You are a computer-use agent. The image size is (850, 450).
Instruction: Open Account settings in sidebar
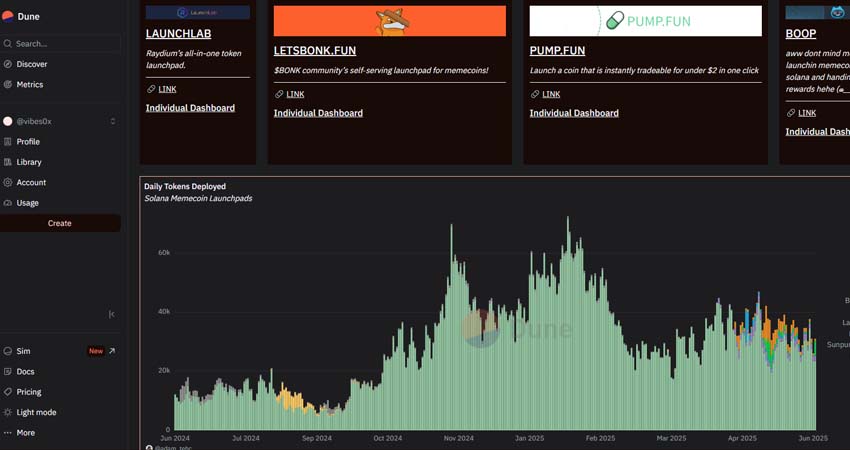[x=31, y=183]
